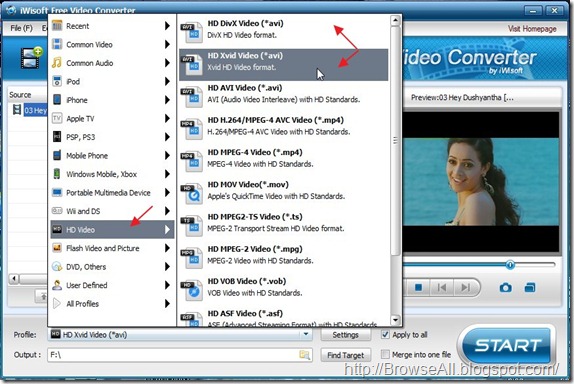Click the All Profiles icon

pyautogui.click(x=57, y=303)
